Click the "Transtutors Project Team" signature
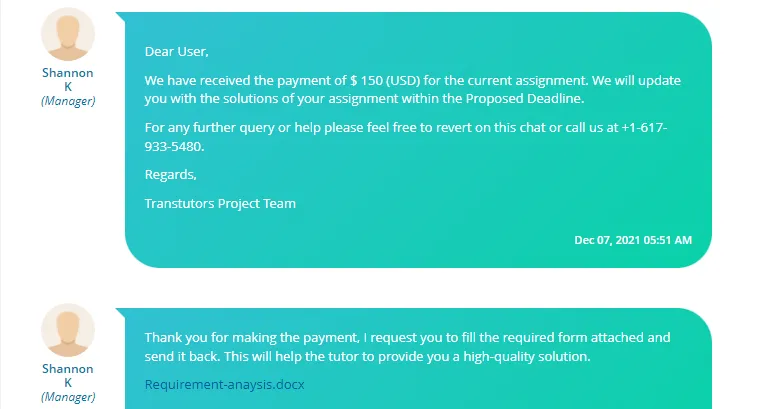Viewport: 762px width, 409px height. (x=220, y=203)
